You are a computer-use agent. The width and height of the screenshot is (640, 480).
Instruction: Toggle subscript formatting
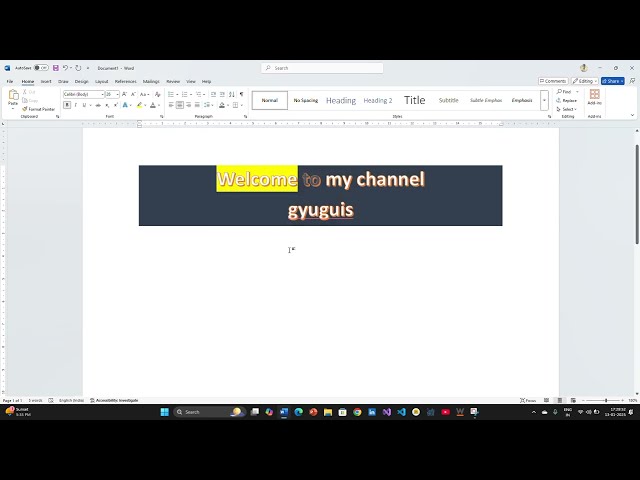[107, 105]
